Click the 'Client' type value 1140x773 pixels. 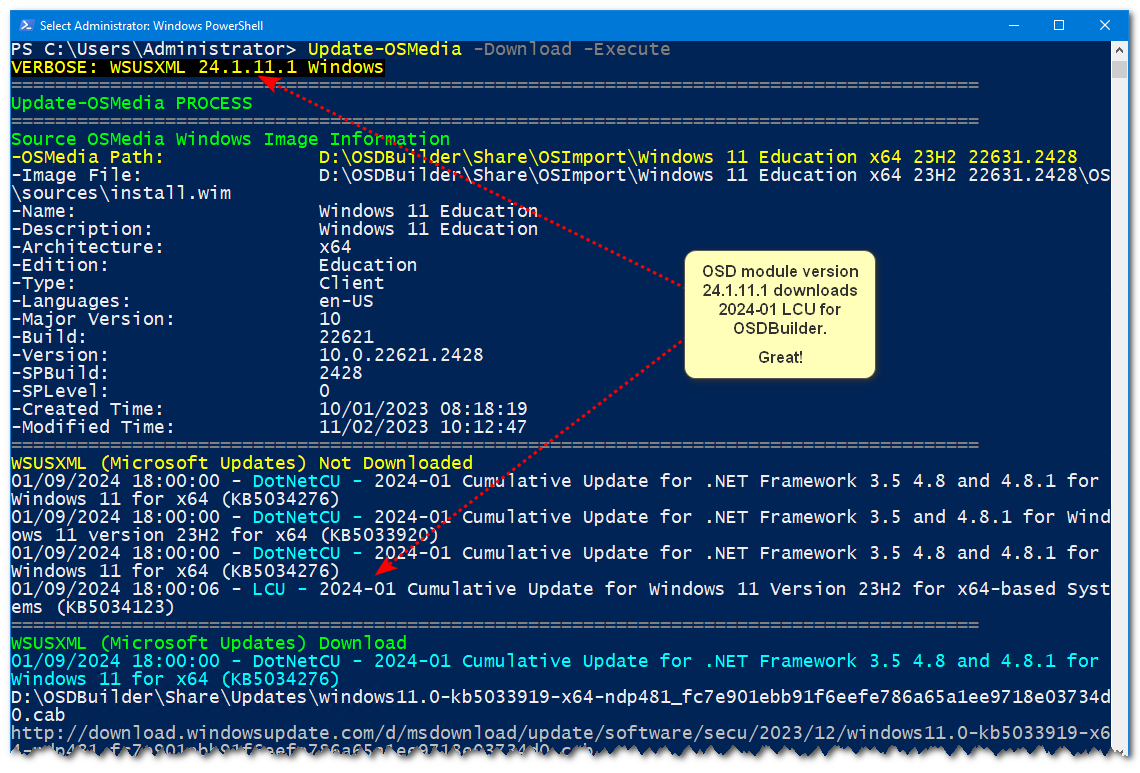tap(351, 283)
